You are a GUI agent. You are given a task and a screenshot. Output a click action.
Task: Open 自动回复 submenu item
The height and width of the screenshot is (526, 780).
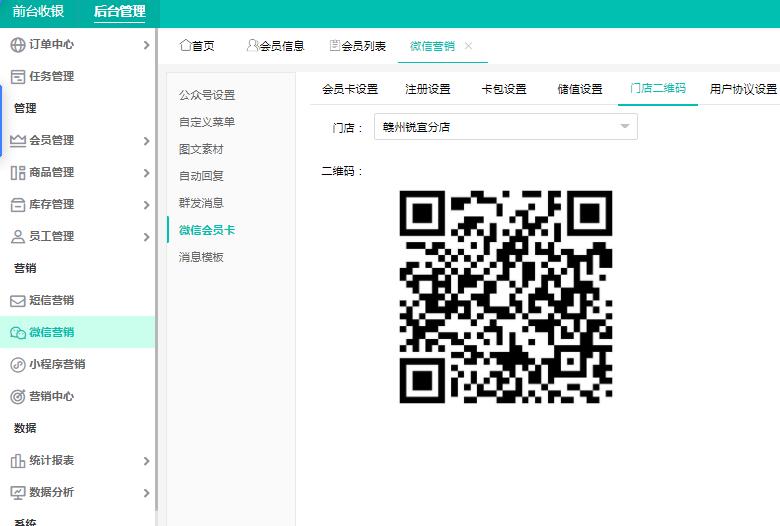point(201,176)
